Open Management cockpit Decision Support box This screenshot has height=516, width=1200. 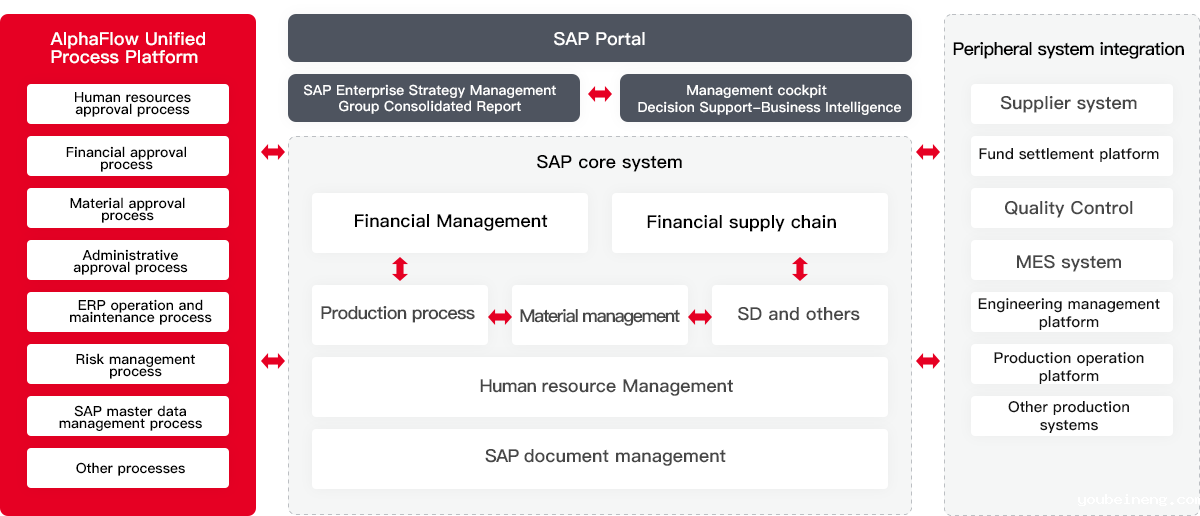pos(766,98)
